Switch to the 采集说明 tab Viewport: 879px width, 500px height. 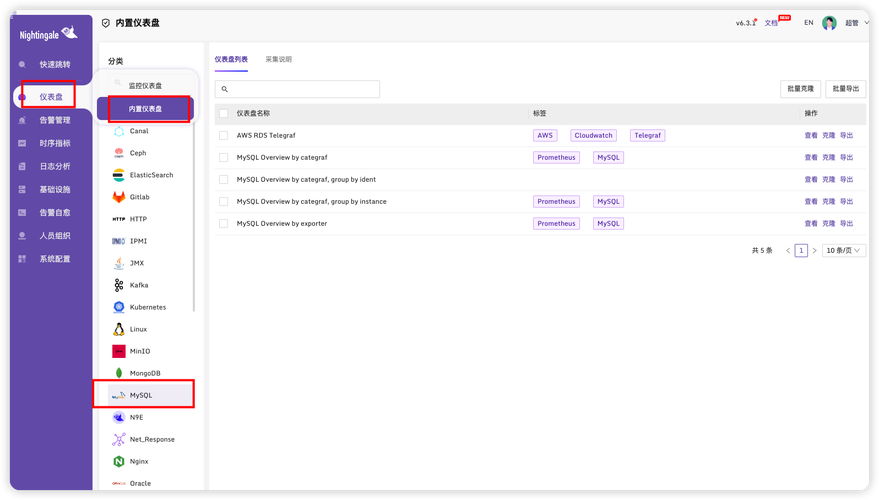279,59
